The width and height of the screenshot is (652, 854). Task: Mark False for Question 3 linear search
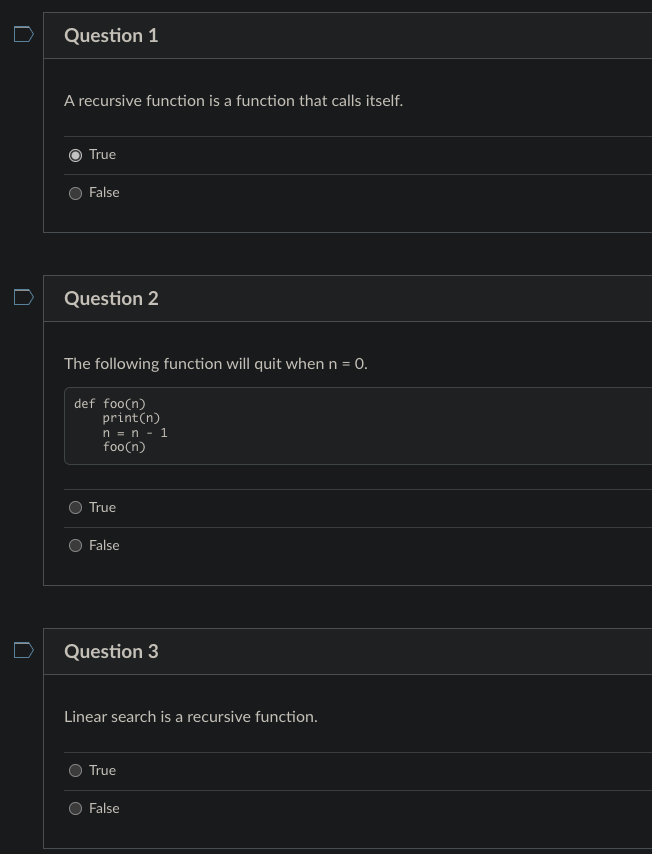(x=76, y=808)
